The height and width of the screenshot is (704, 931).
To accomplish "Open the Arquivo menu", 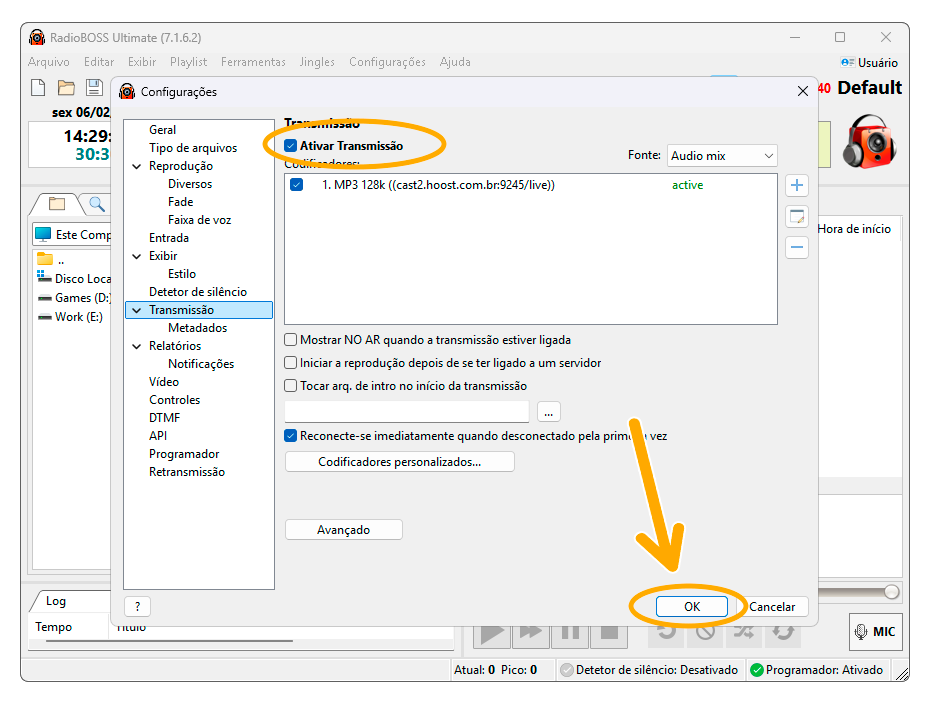I will [x=49, y=62].
